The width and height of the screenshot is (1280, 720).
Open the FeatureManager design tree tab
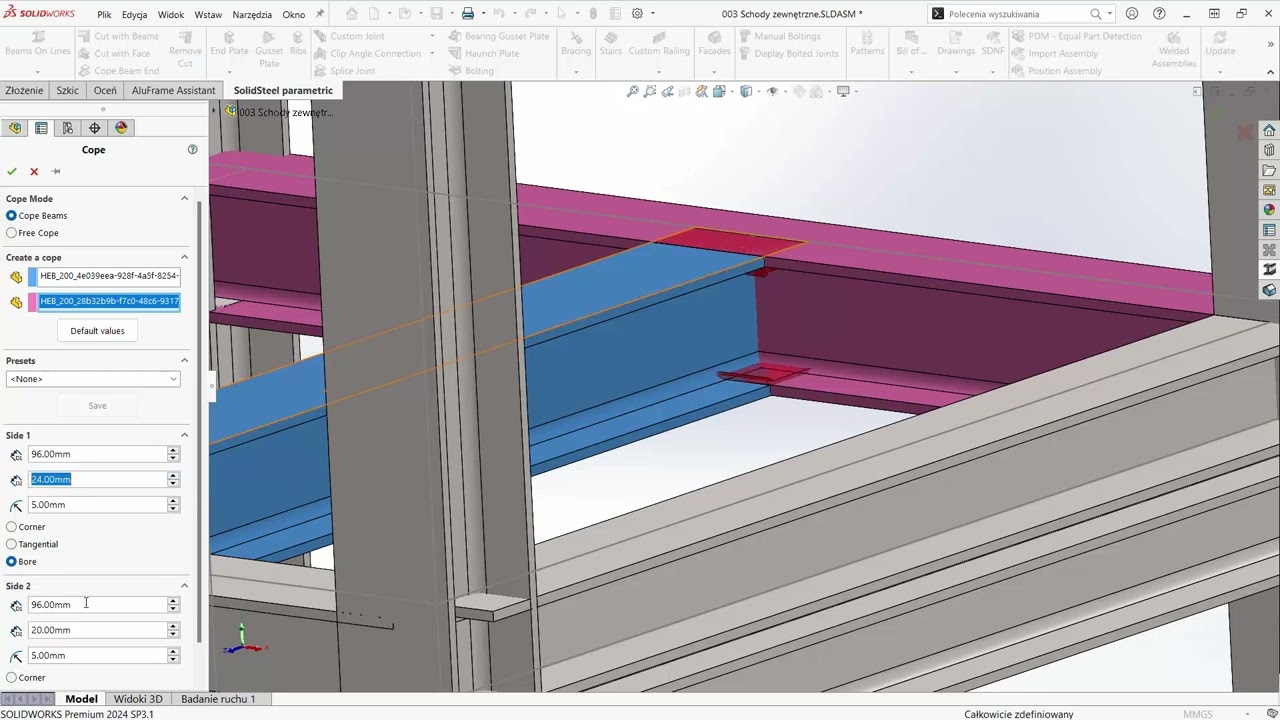tap(15, 128)
